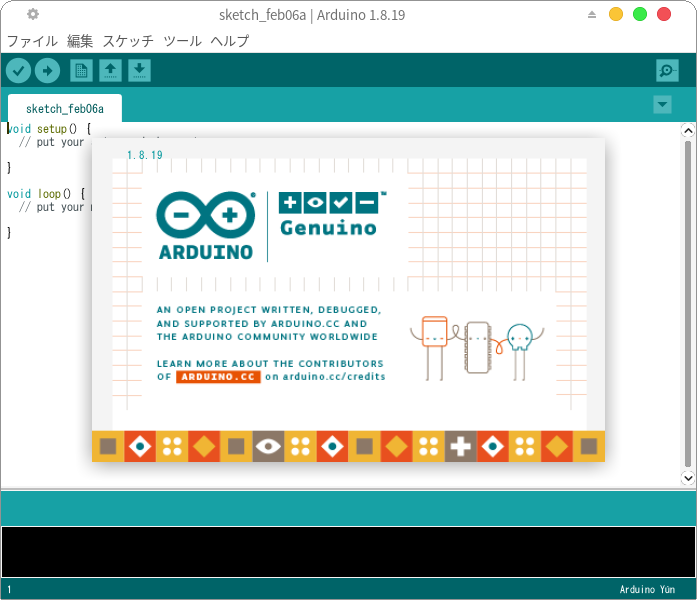Open the スケッチ menu
The width and height of the screenshot is (697, 600).
tap(128, 41)
